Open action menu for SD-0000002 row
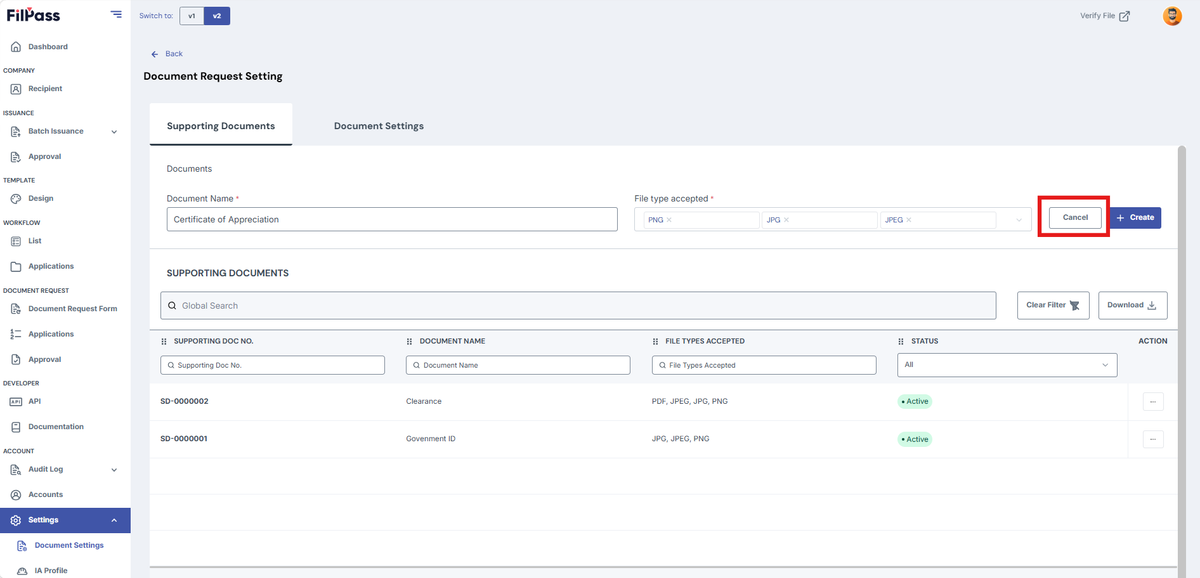The height and width of the screenshot is (578, 1200). pos(1153,401)
